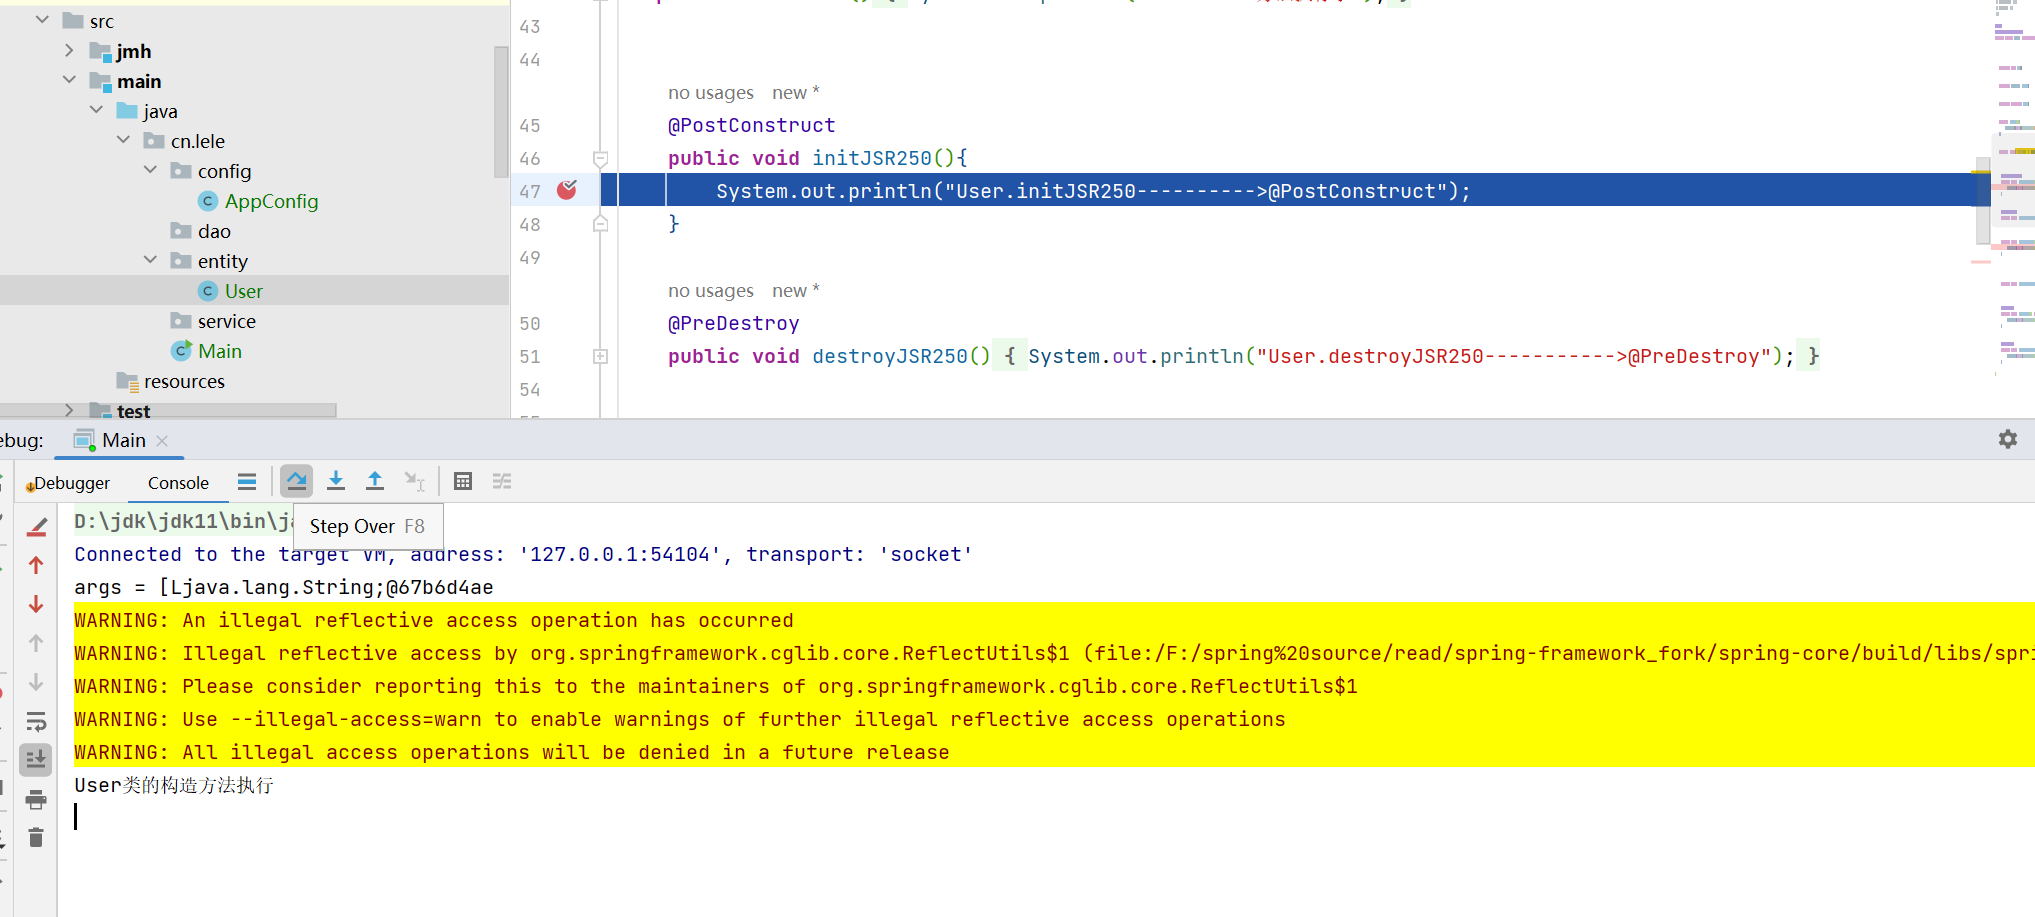The height and width of the screenshot is (917, 2035).
Task: Toggle the soft-wrap console option
Action: pyautogui.click(x=36, y=721)
